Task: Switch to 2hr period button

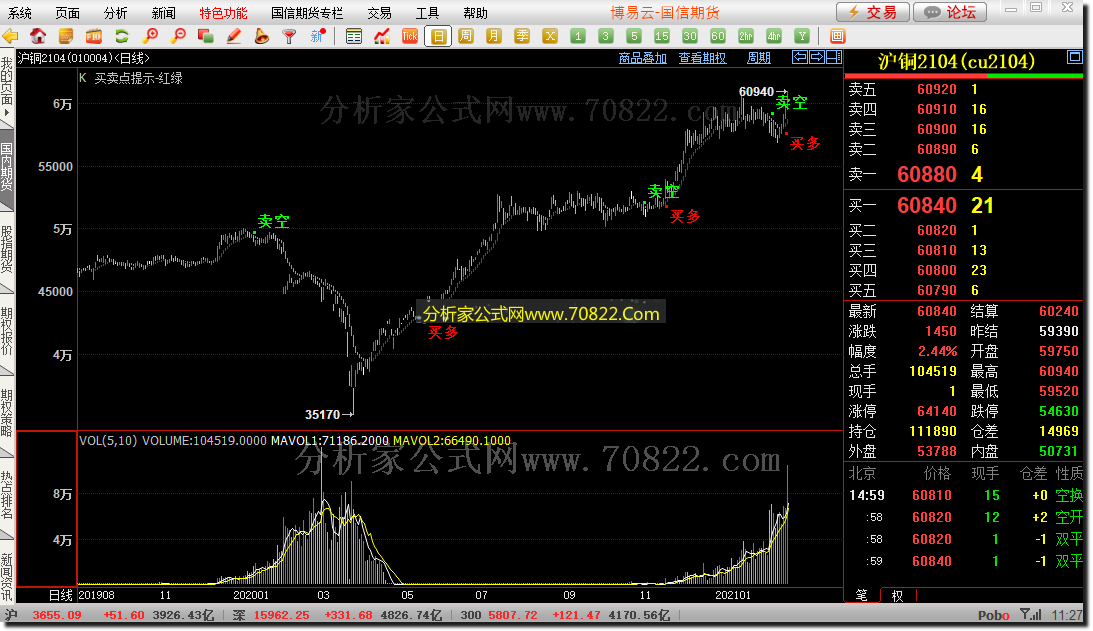Action: pyautogui.click(x=746, y=36)
